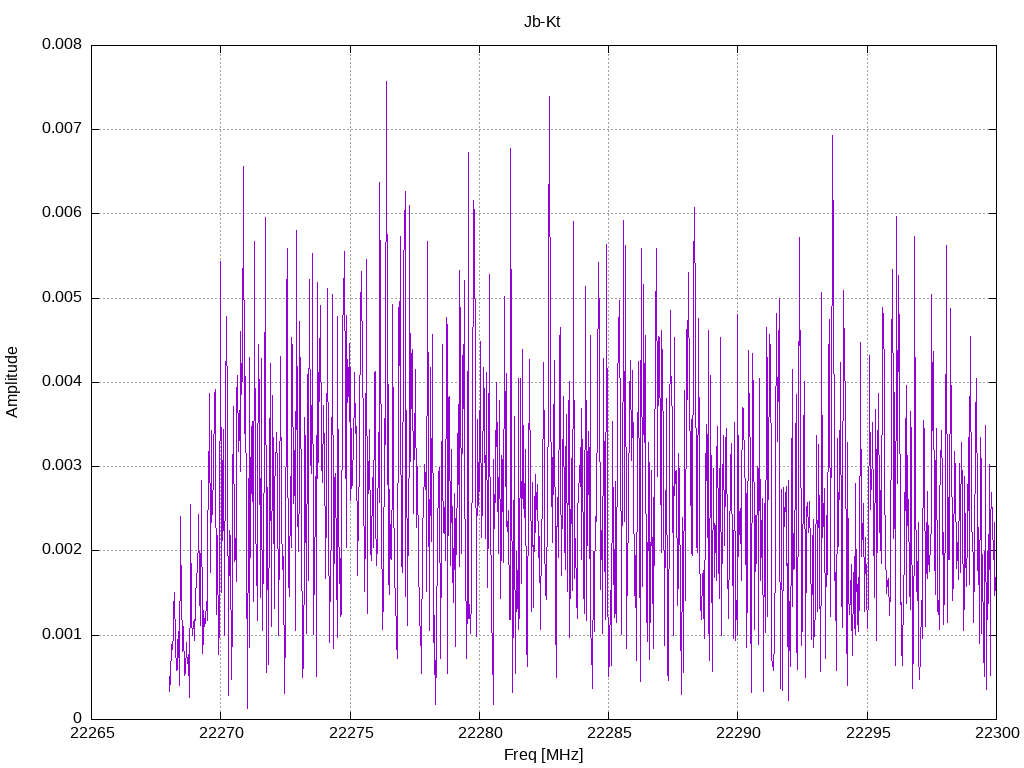The image size is (1024, 768).
Task: Click x-axis tick label 22275
Action: (x=351, y=733)
